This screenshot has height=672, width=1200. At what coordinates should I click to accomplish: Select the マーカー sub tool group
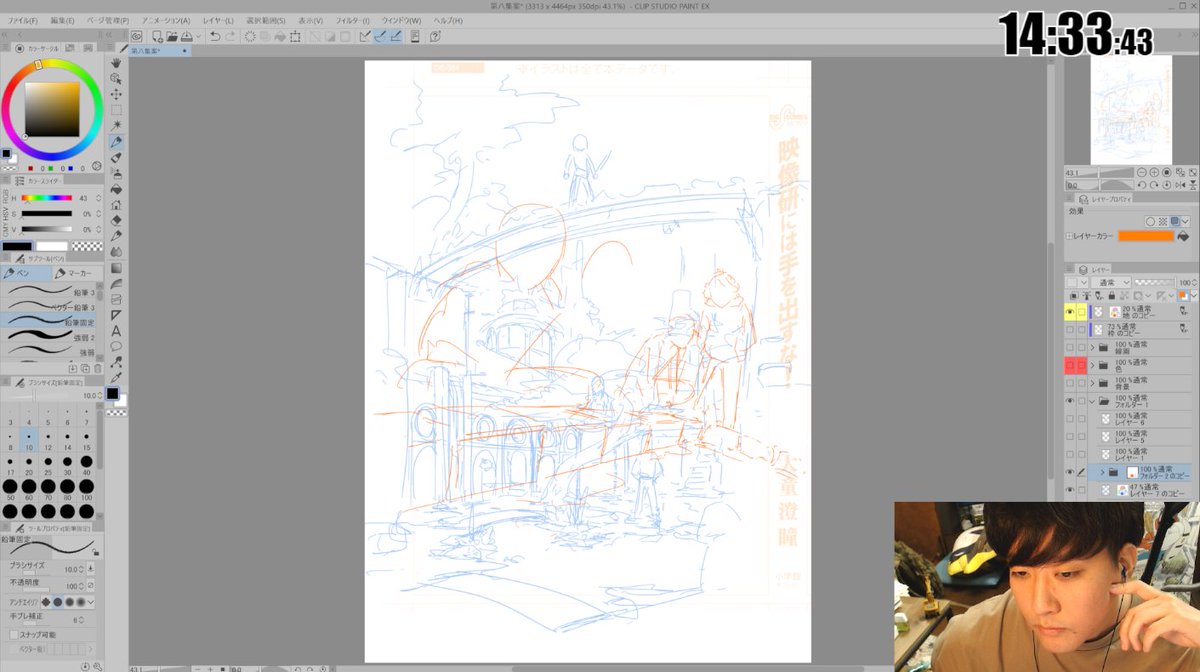click(x=76, y=273)
